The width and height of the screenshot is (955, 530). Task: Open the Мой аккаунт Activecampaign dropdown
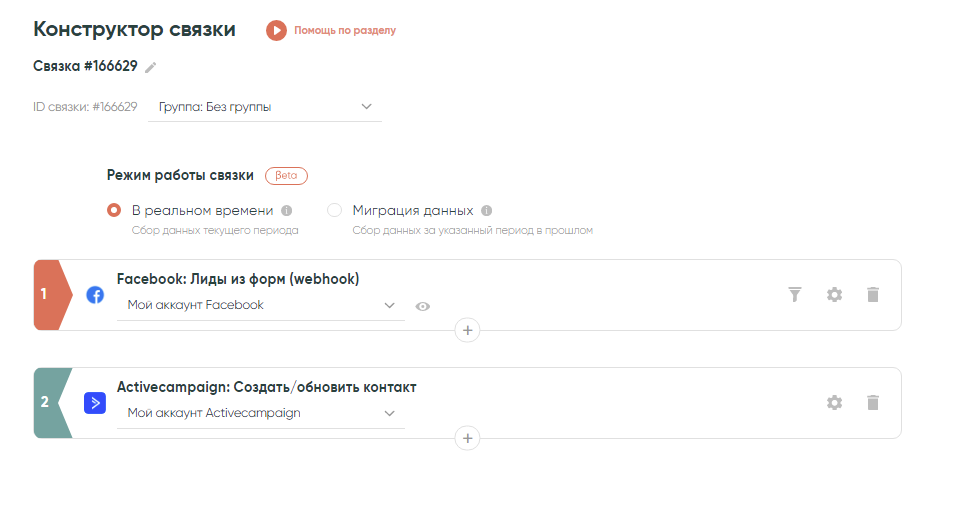(261, 413)
